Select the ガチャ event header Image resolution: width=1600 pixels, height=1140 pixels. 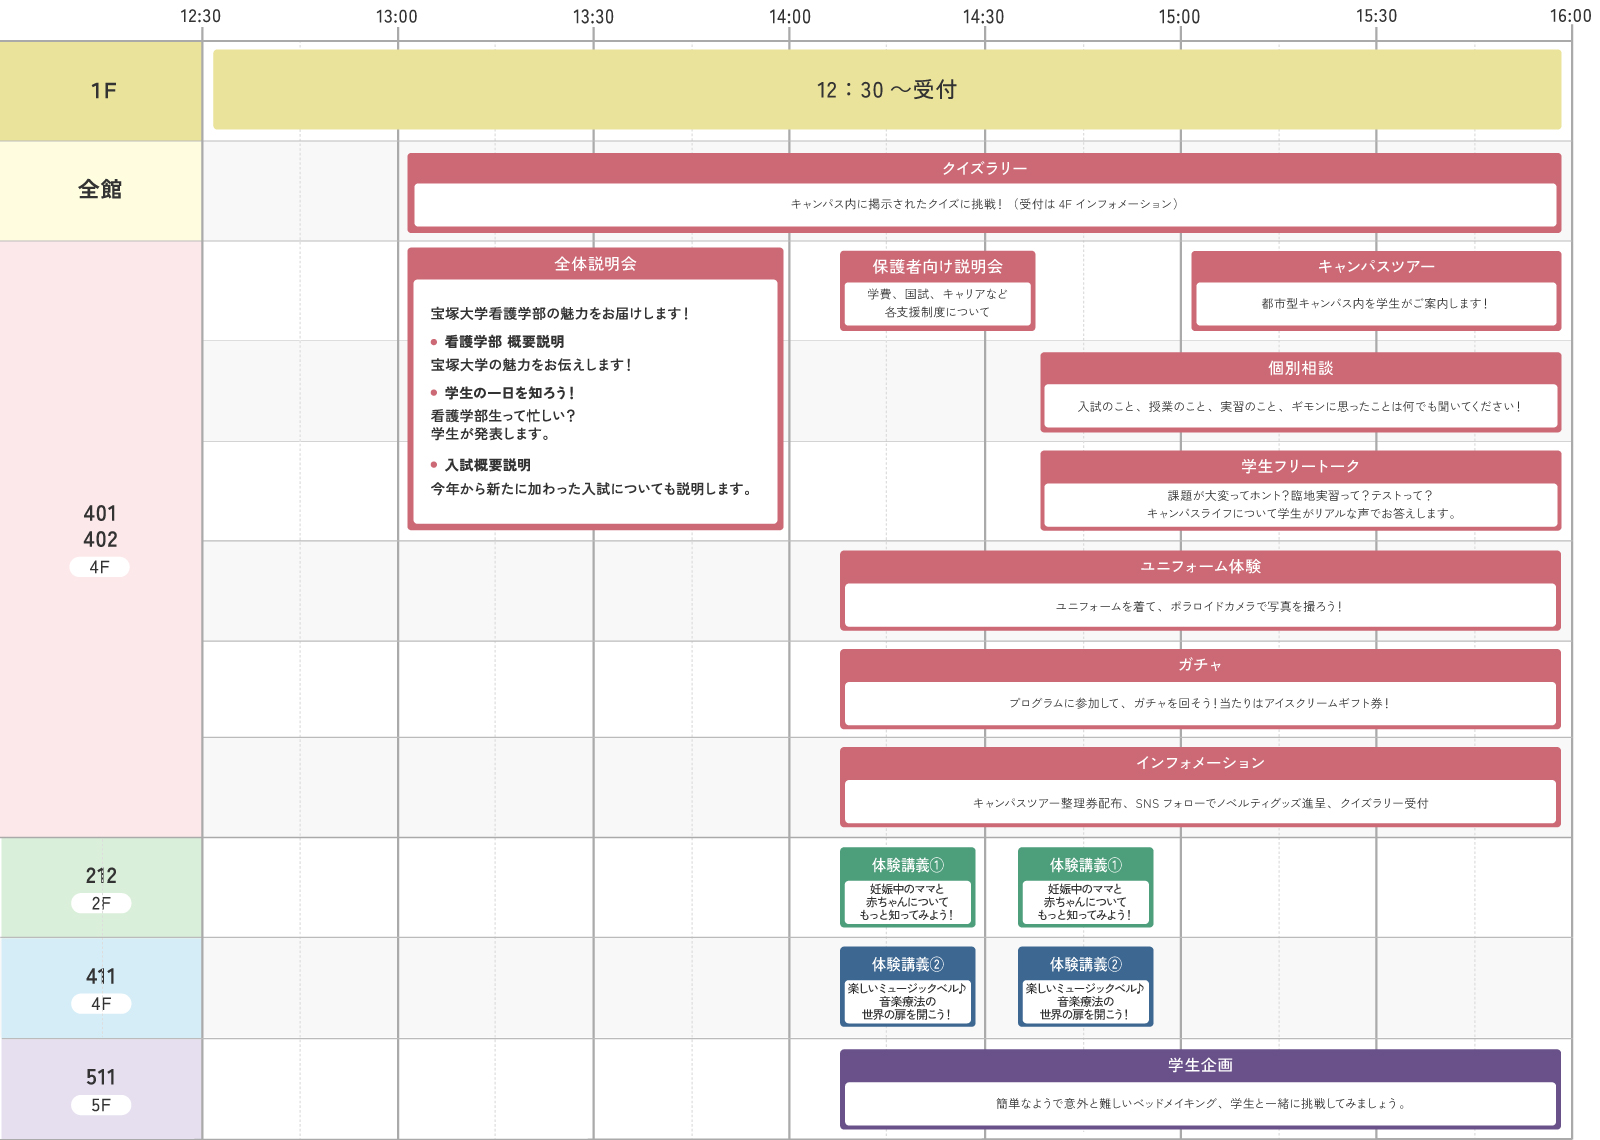(x=1200, y=665)
